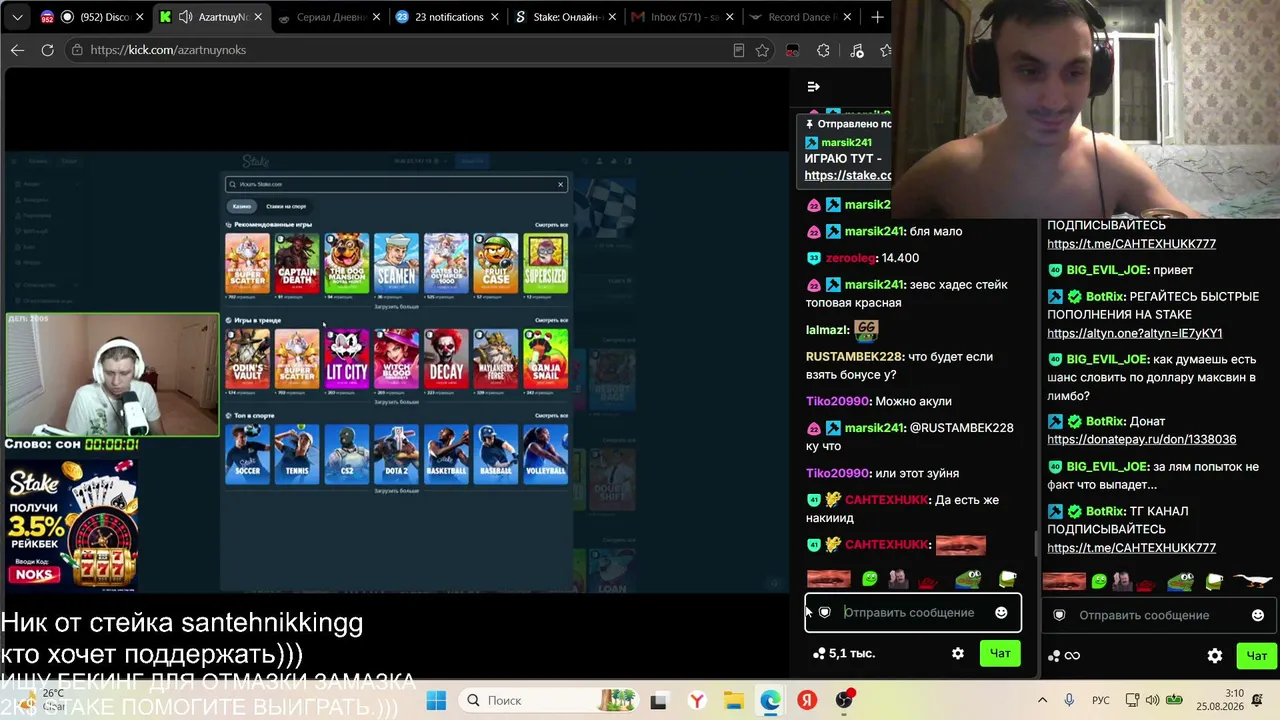
Task: Close the Stake: Онлайн tab
Action: pos(611,17)
